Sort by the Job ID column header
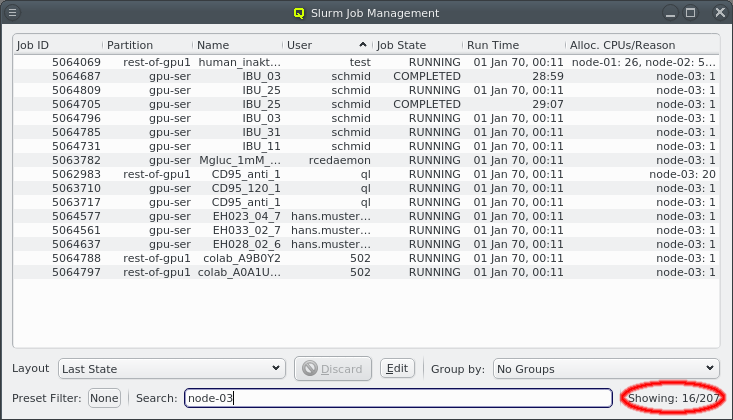Viewport: 733px width, 420px height. (x=57, y=45)
